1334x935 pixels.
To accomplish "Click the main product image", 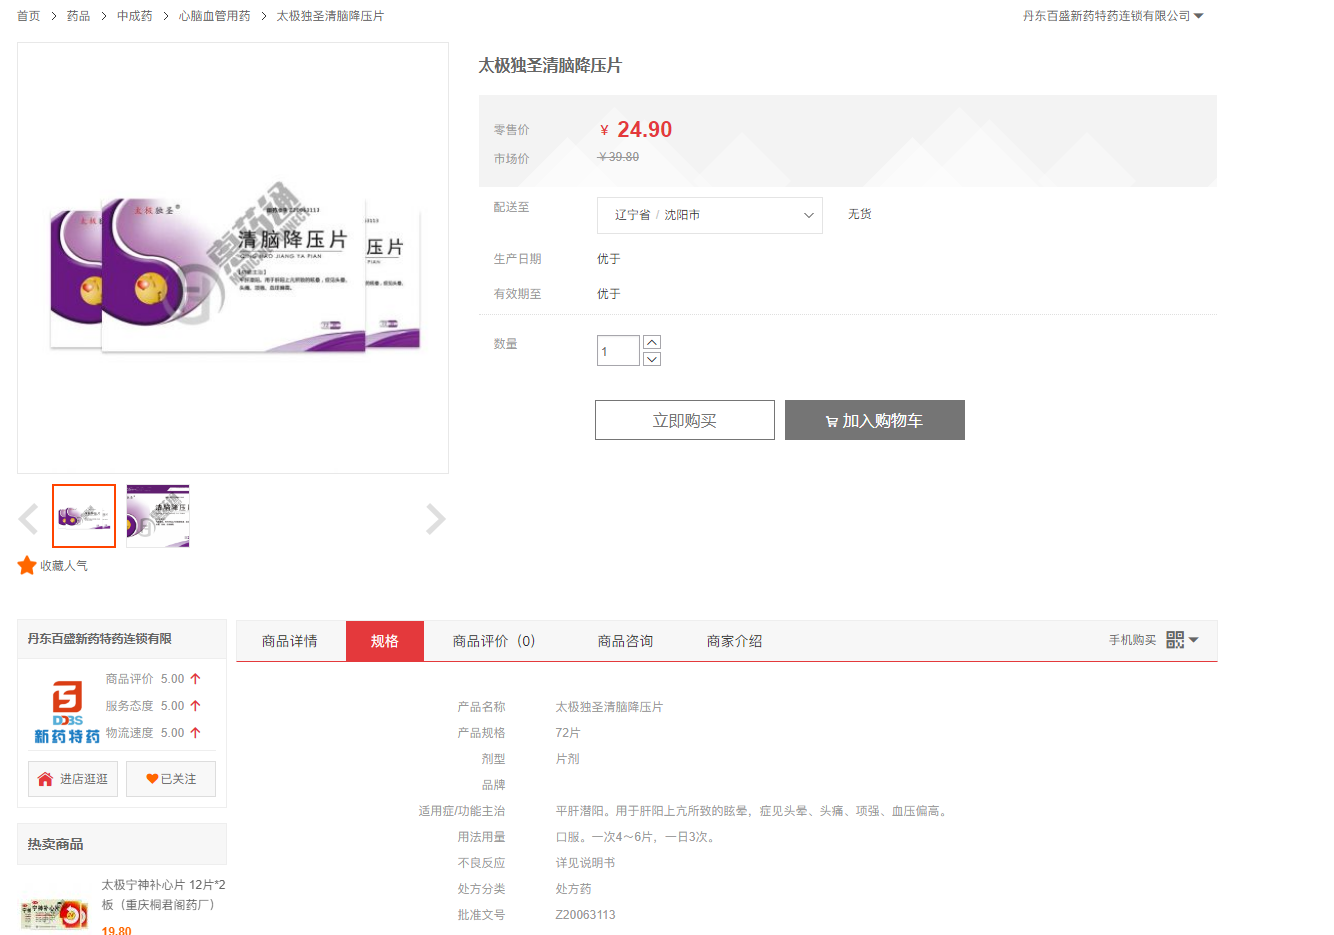I will pyautogui.click(x=233, y=258).
